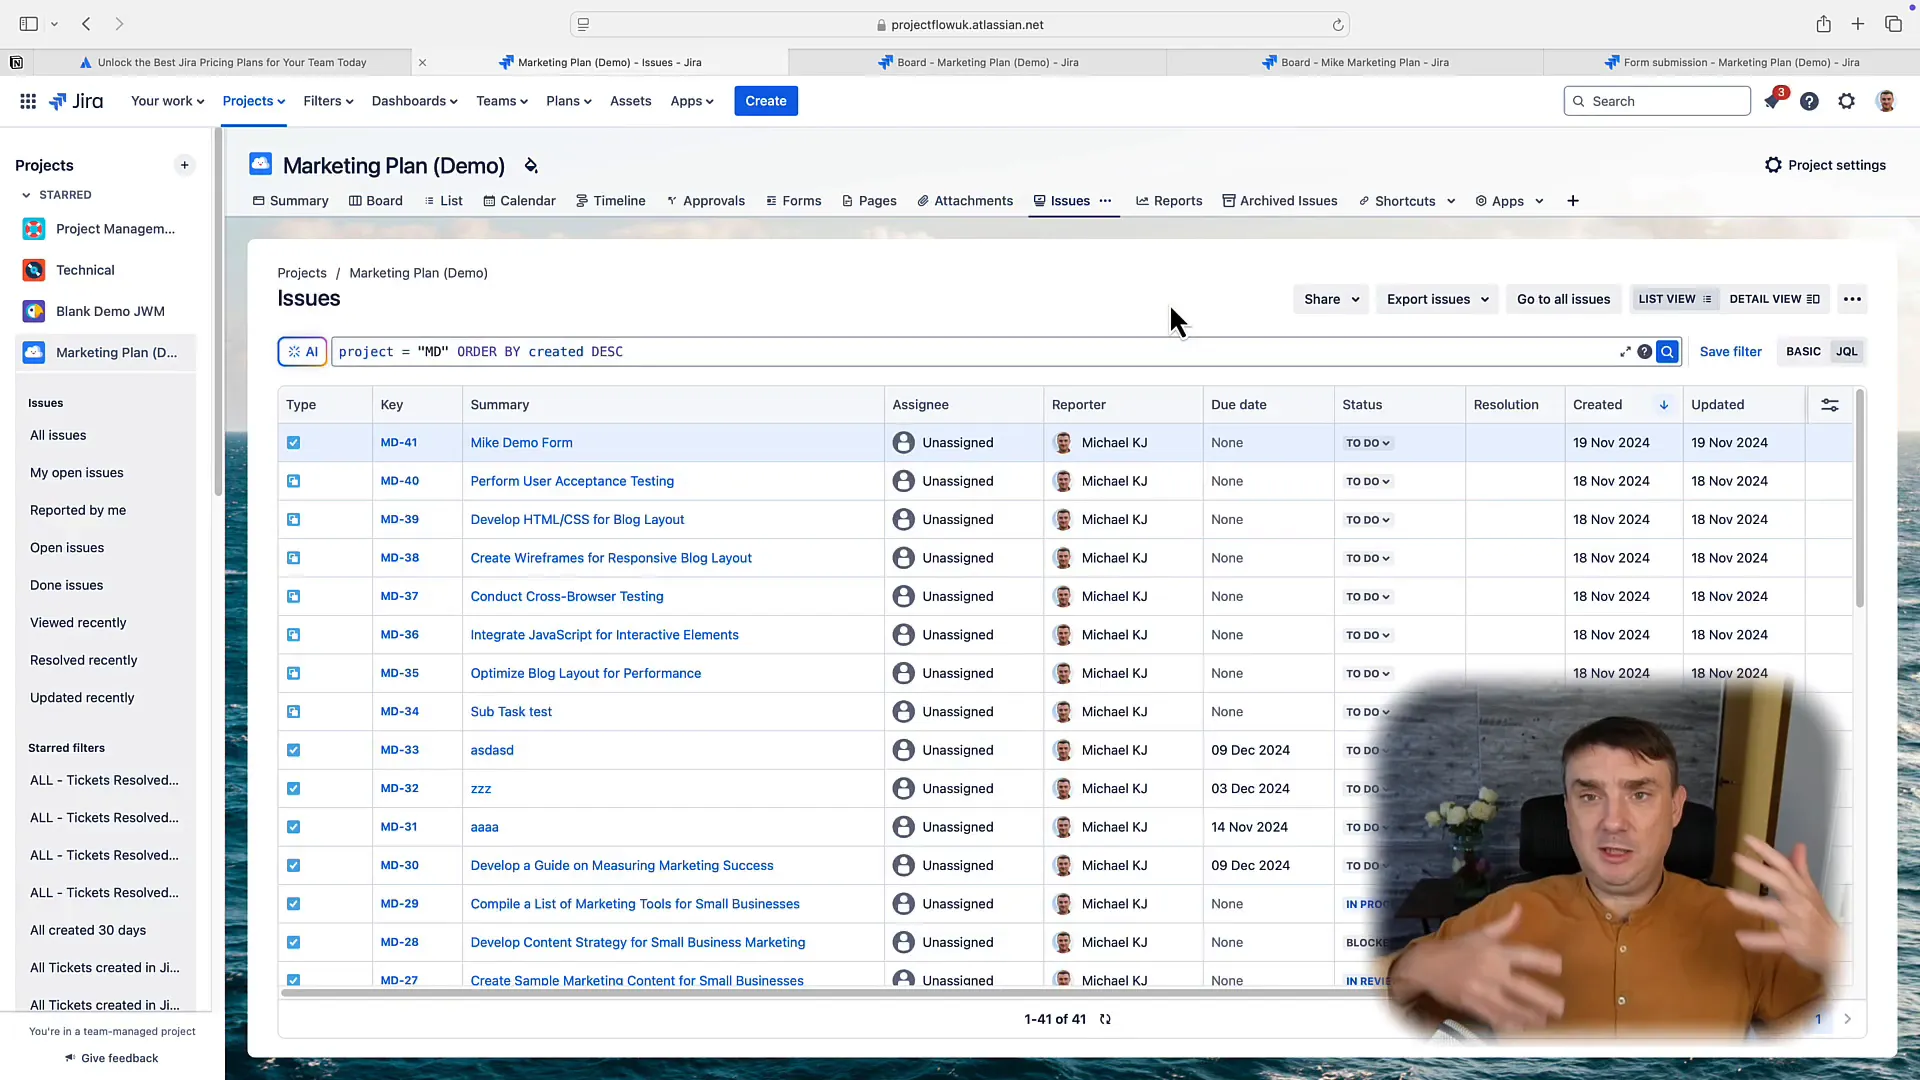This screenshot has height=1080, width=1920.
Task: Click the MD-32 task type checkbox icon
Action: pos(293,789)
